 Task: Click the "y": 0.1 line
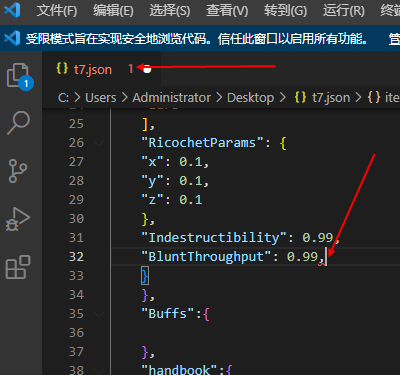175,181
